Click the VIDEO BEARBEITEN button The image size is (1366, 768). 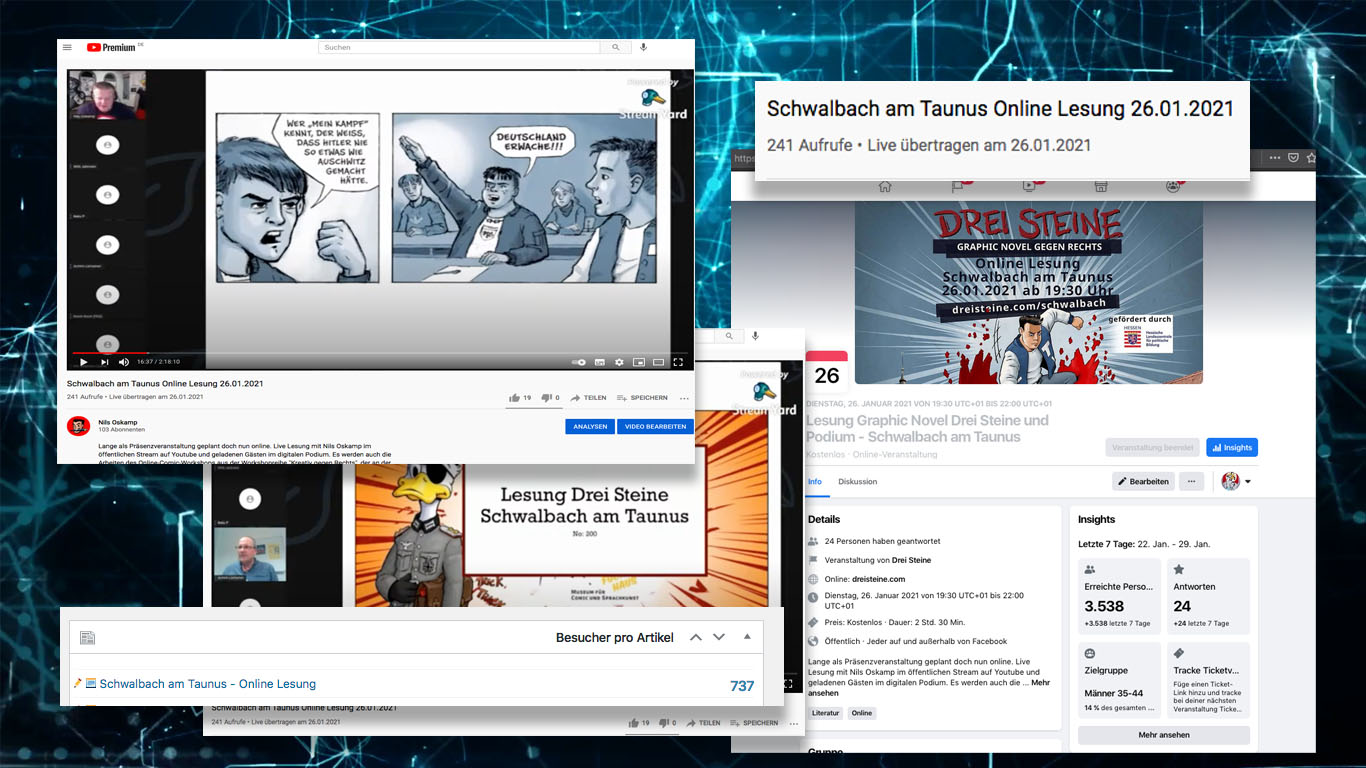point(655,426)
